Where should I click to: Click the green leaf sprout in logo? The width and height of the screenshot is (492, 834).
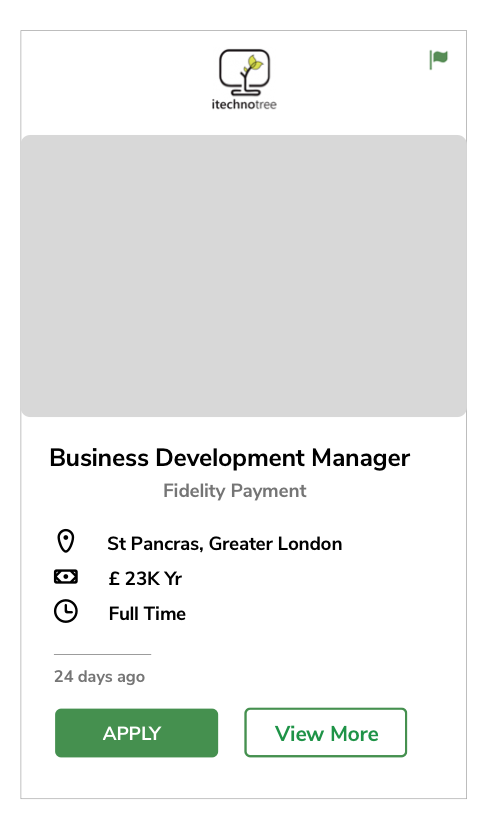(x=254, y=63)
